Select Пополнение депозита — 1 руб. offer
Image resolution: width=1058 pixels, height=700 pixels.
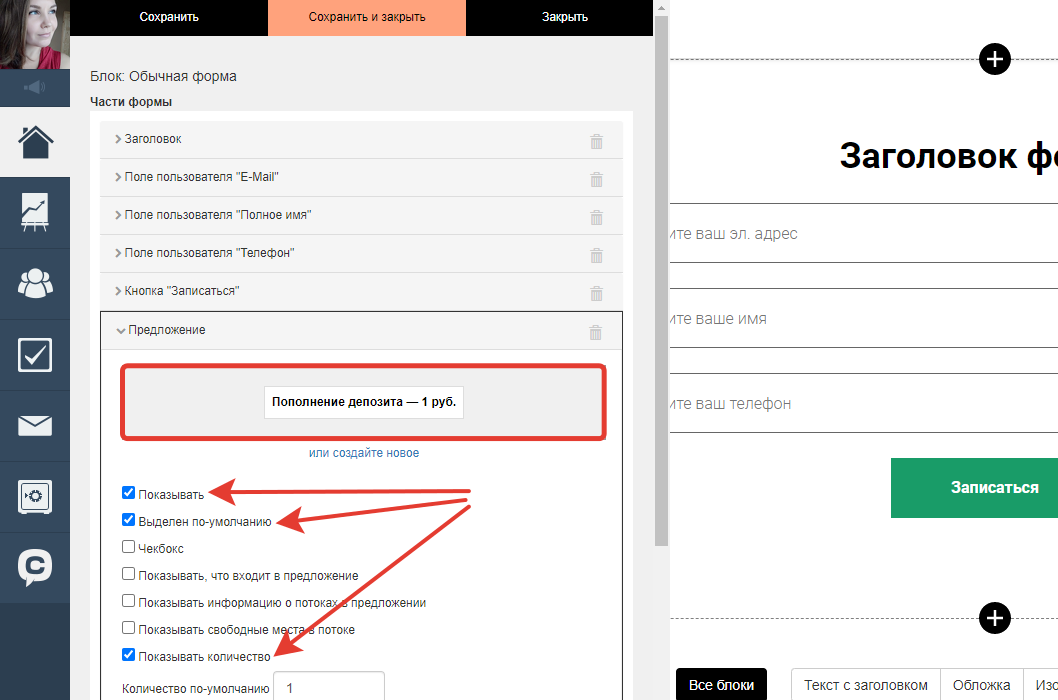pyautogui.click(x=364, y=402)
